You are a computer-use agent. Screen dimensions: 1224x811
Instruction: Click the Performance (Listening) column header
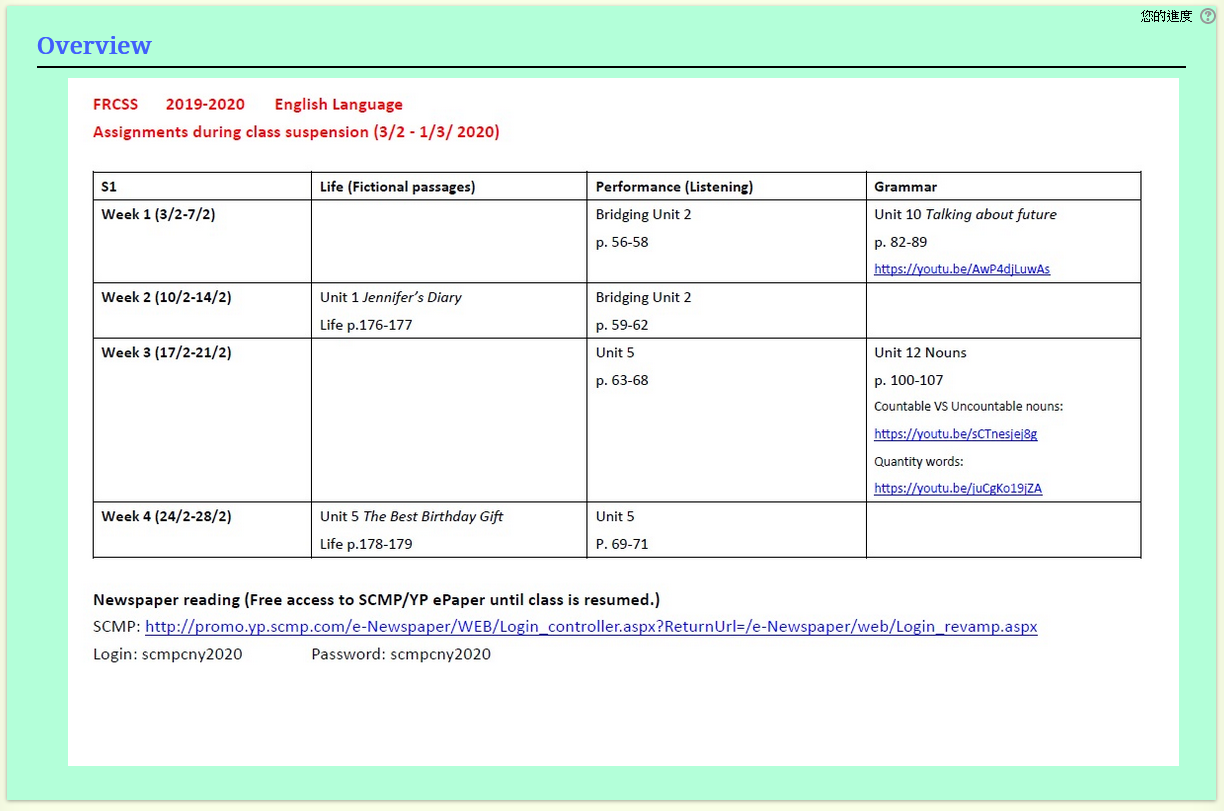coord(674,187)
